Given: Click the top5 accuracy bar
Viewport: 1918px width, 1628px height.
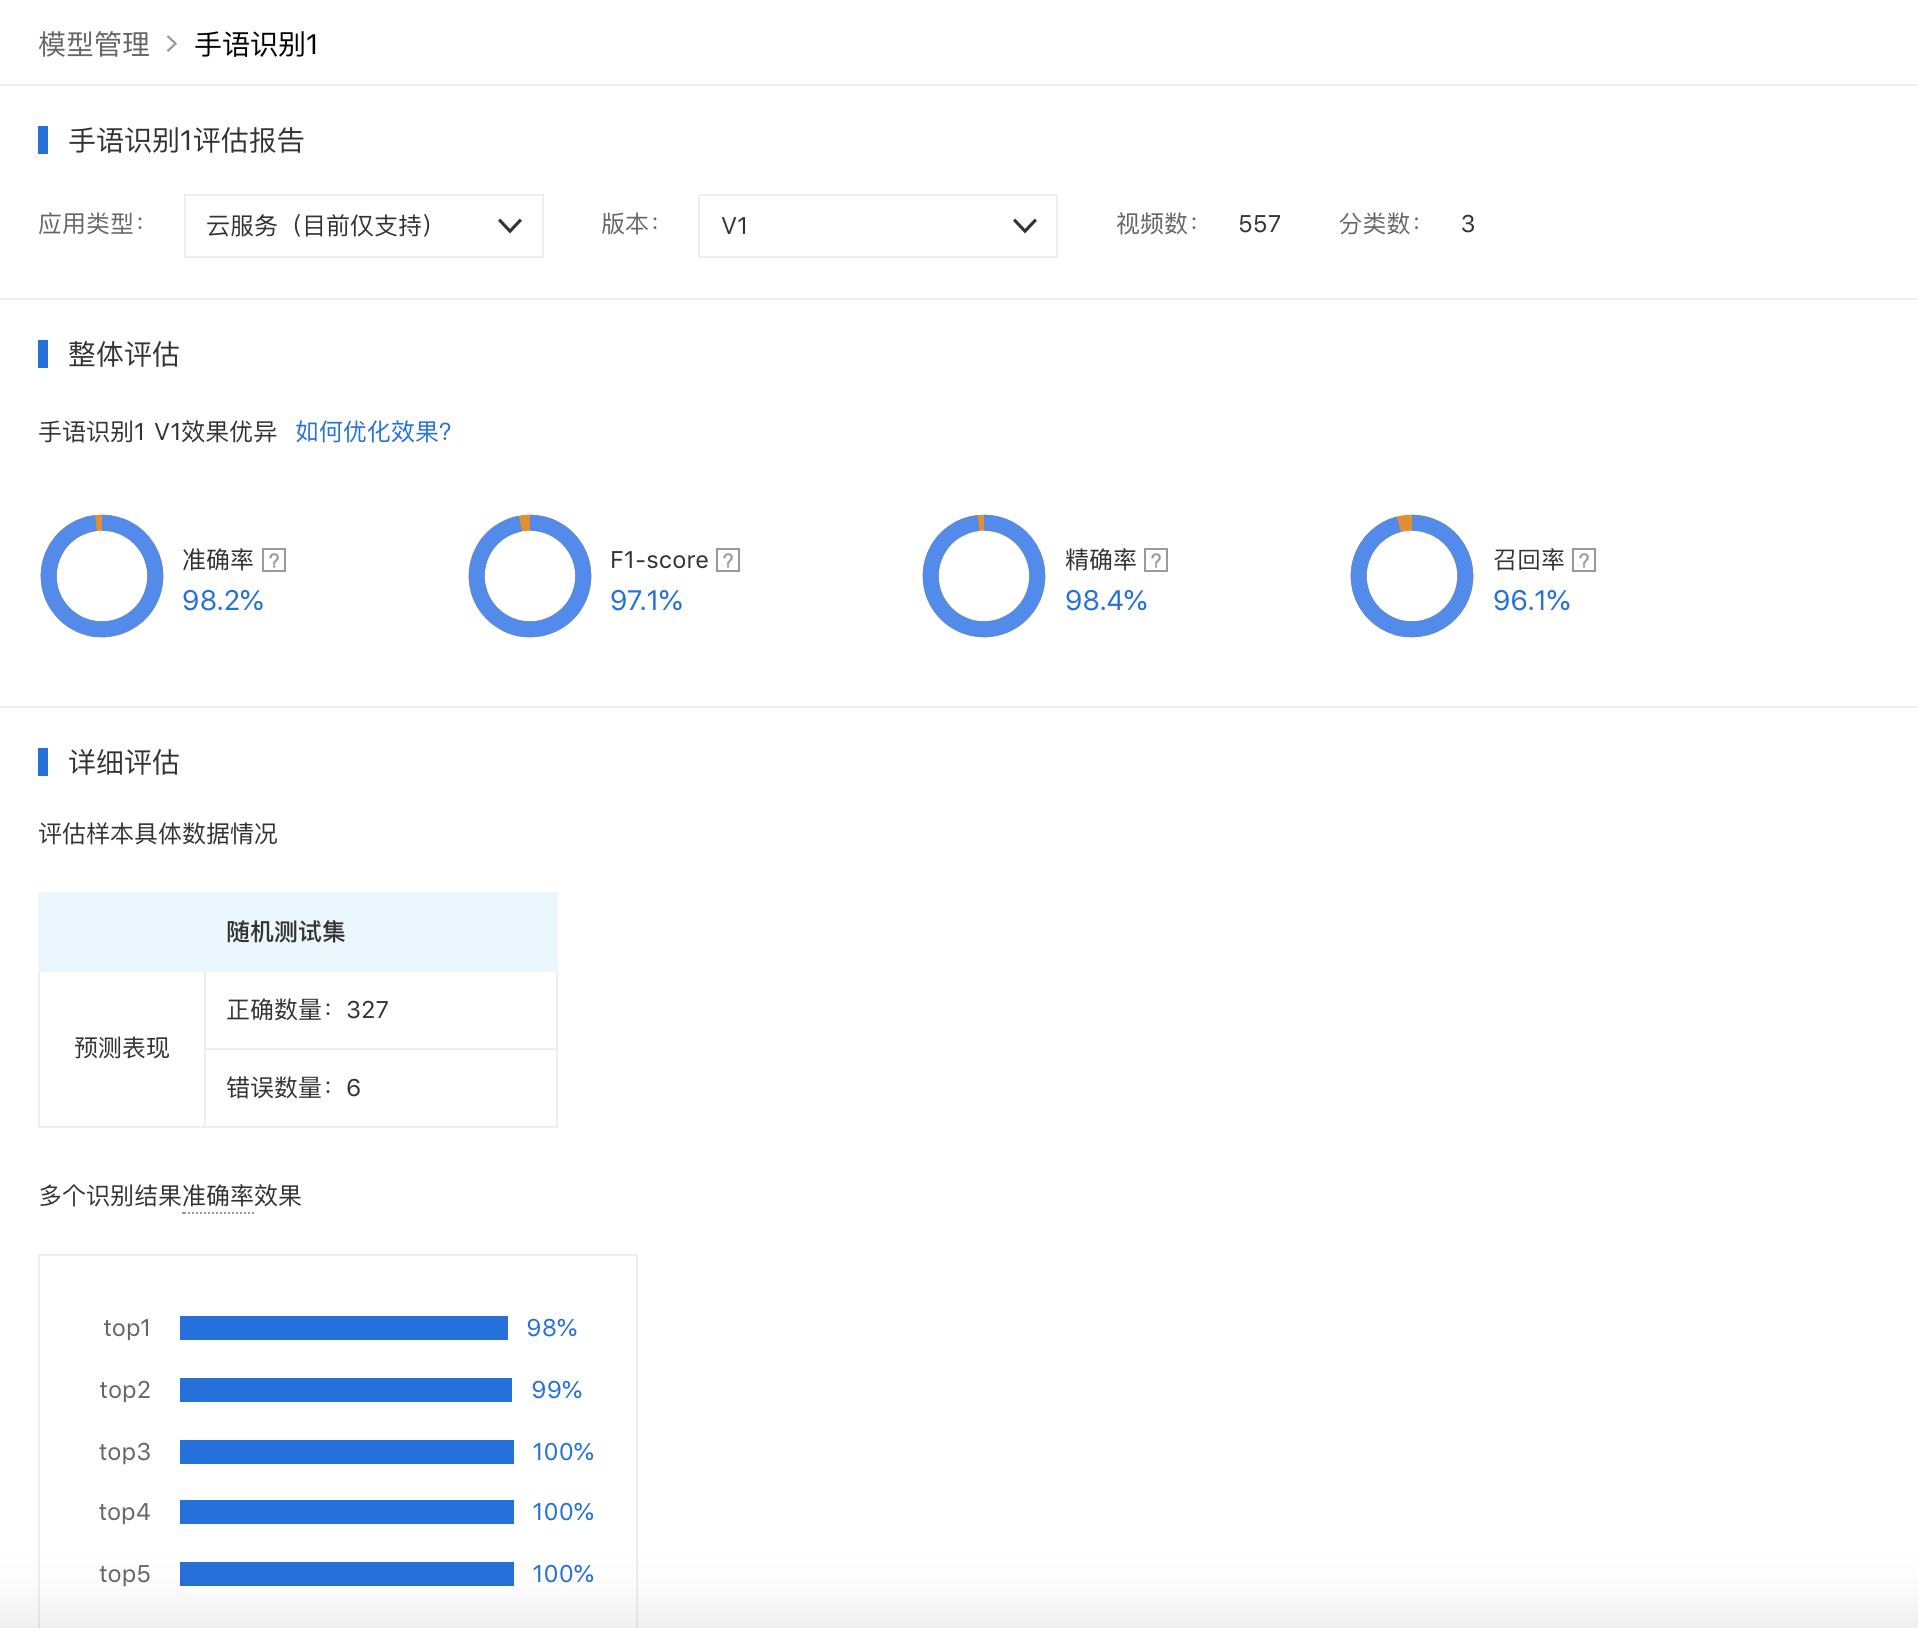Looking at the screenshot, I should (x=347, y=1574).
